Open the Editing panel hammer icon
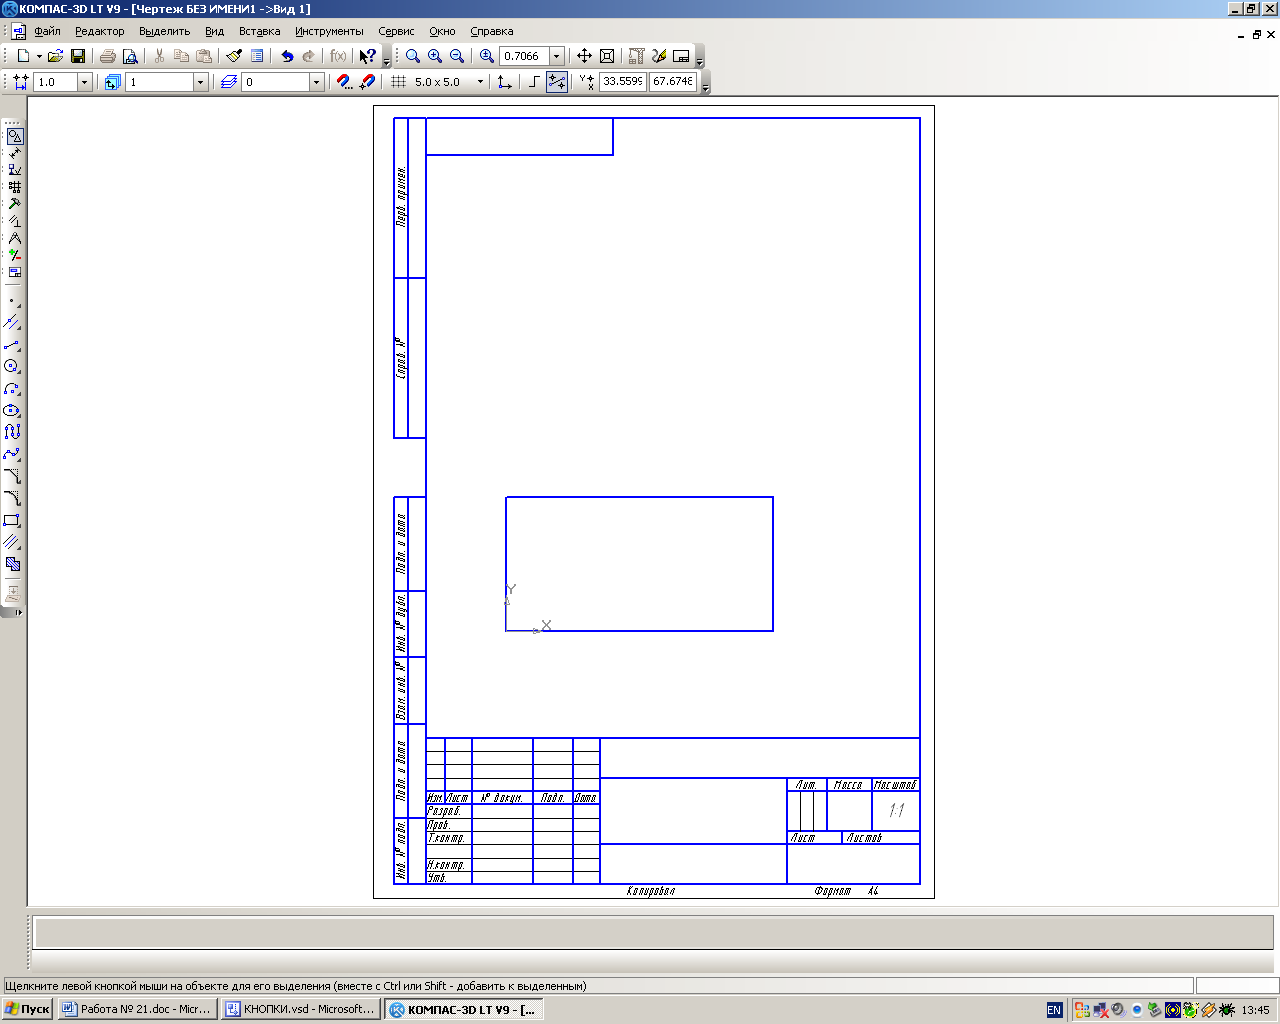Screen dimensions: 1280x1024 tap(14, 204)
